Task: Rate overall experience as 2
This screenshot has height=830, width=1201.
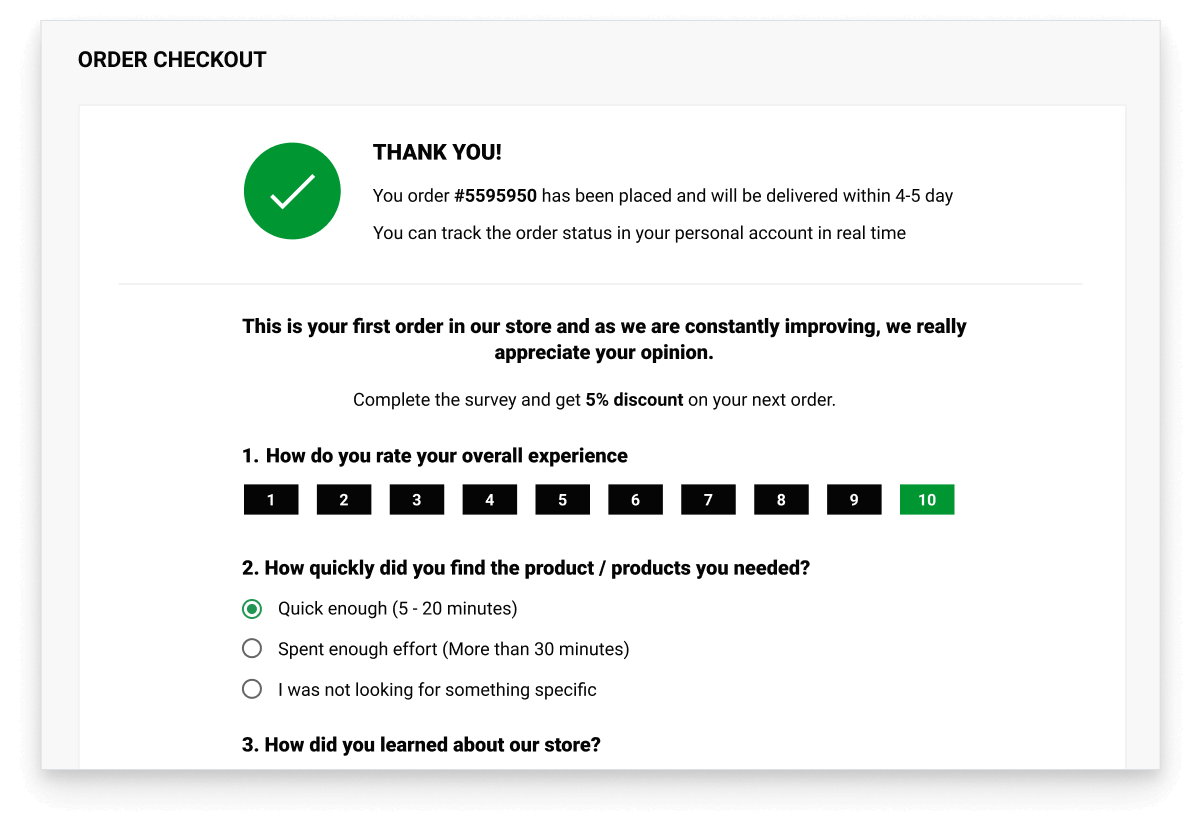Action: [x=344, y=500]
